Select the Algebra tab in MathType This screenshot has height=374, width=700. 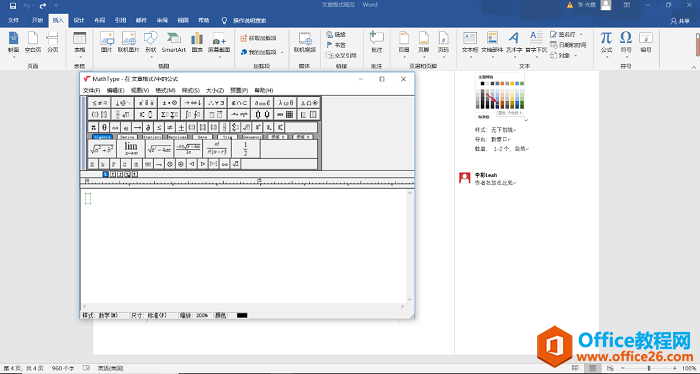[102, 137]
